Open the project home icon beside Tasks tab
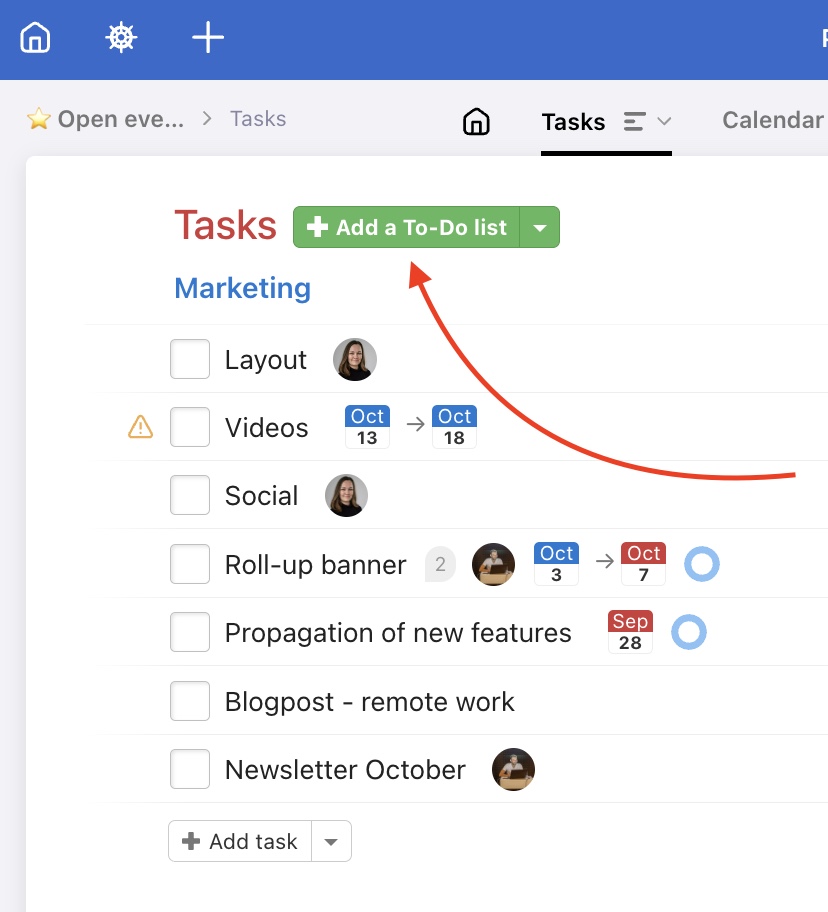 (476, 122)
